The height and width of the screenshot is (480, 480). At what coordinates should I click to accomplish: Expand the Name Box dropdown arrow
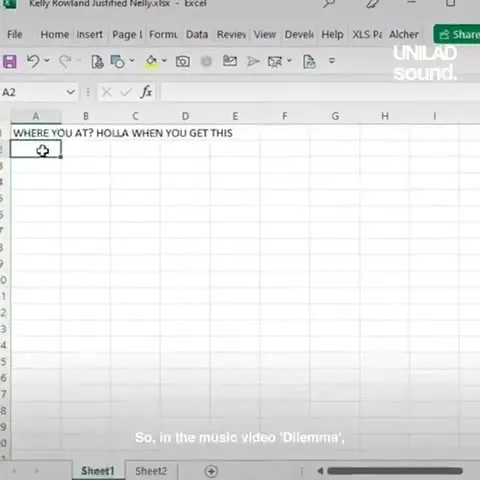point(70,92)
